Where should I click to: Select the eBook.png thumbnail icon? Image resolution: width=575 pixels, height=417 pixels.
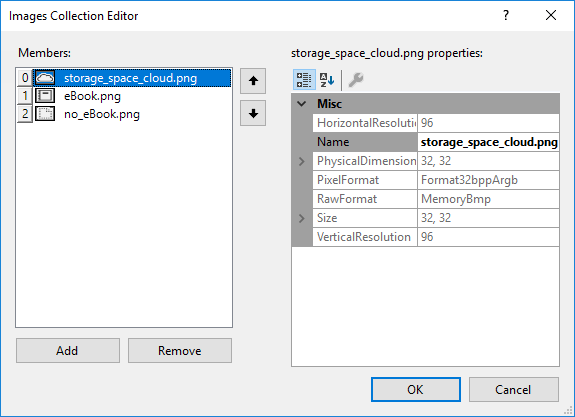click(45, 96)
